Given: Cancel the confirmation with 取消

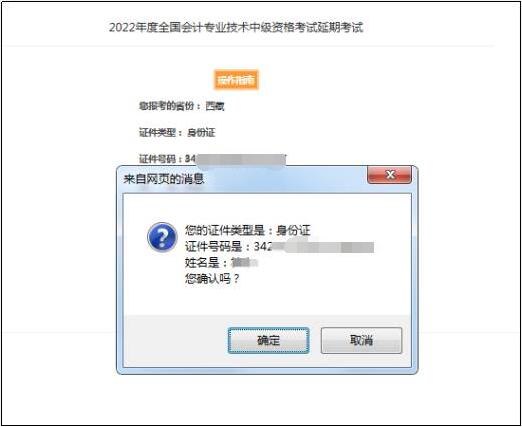Looking at the screenshot, I should [x=361, y=340].
